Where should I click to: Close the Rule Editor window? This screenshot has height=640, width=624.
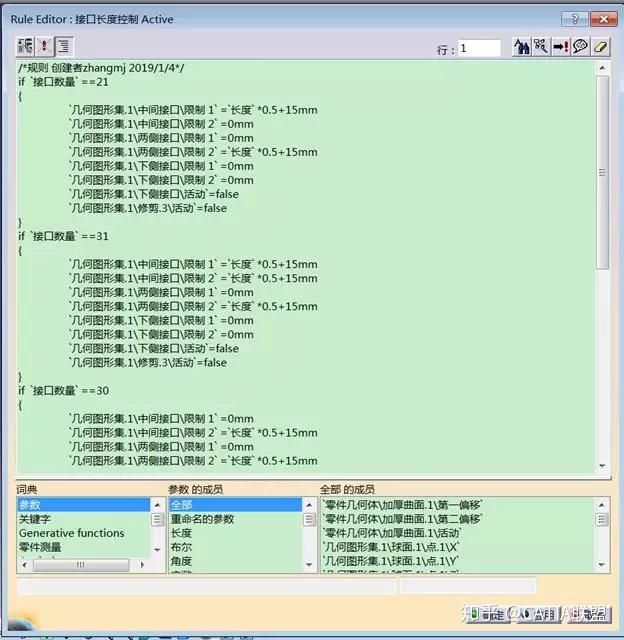(x=604, y=19)
